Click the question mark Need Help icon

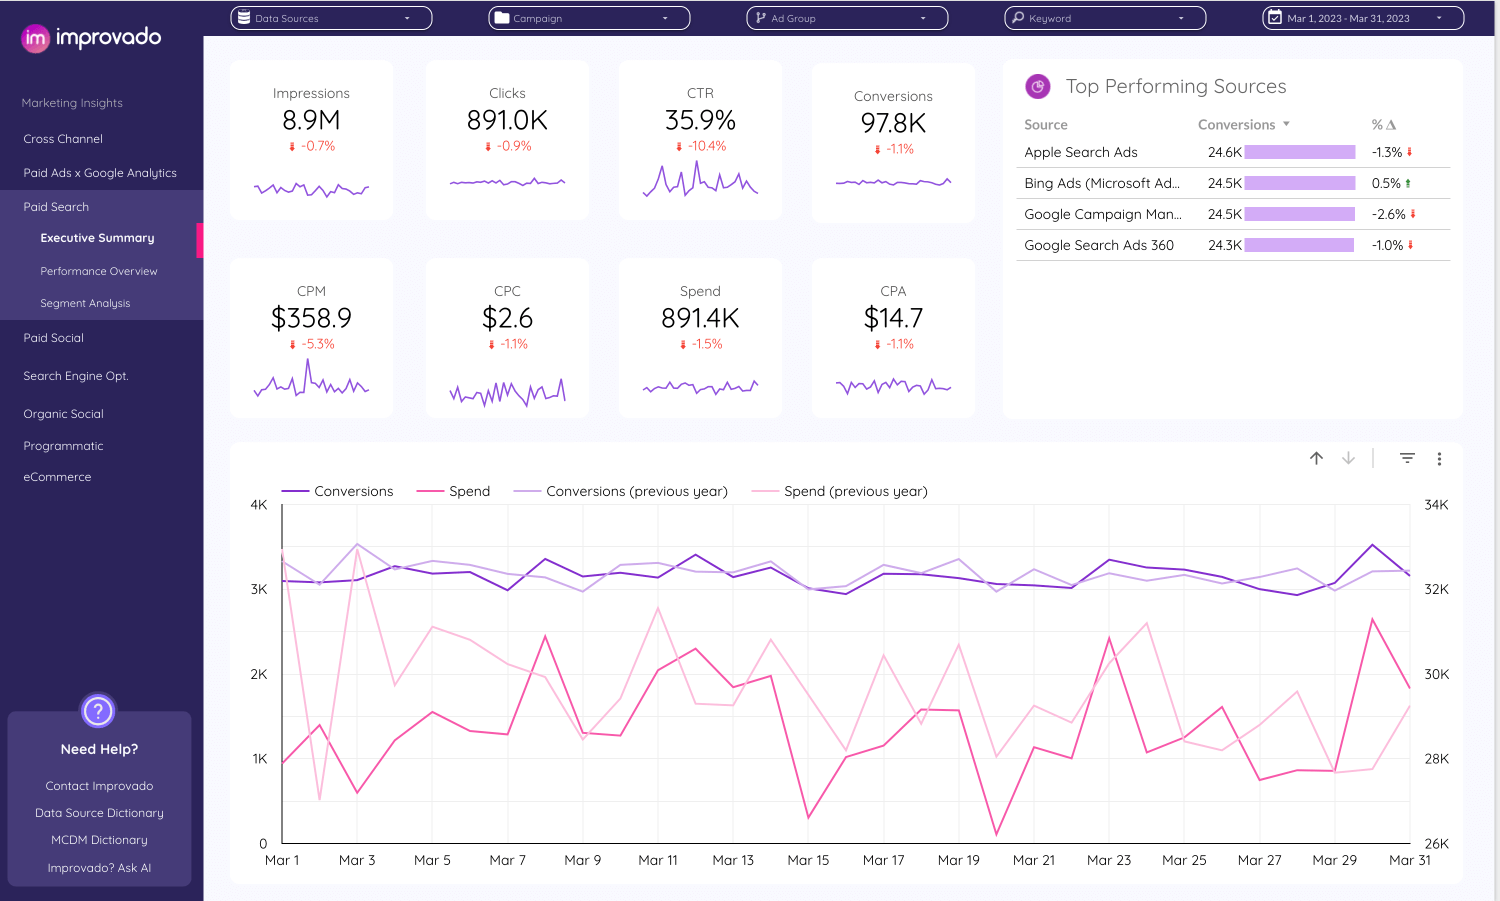(x=97, y=711)
